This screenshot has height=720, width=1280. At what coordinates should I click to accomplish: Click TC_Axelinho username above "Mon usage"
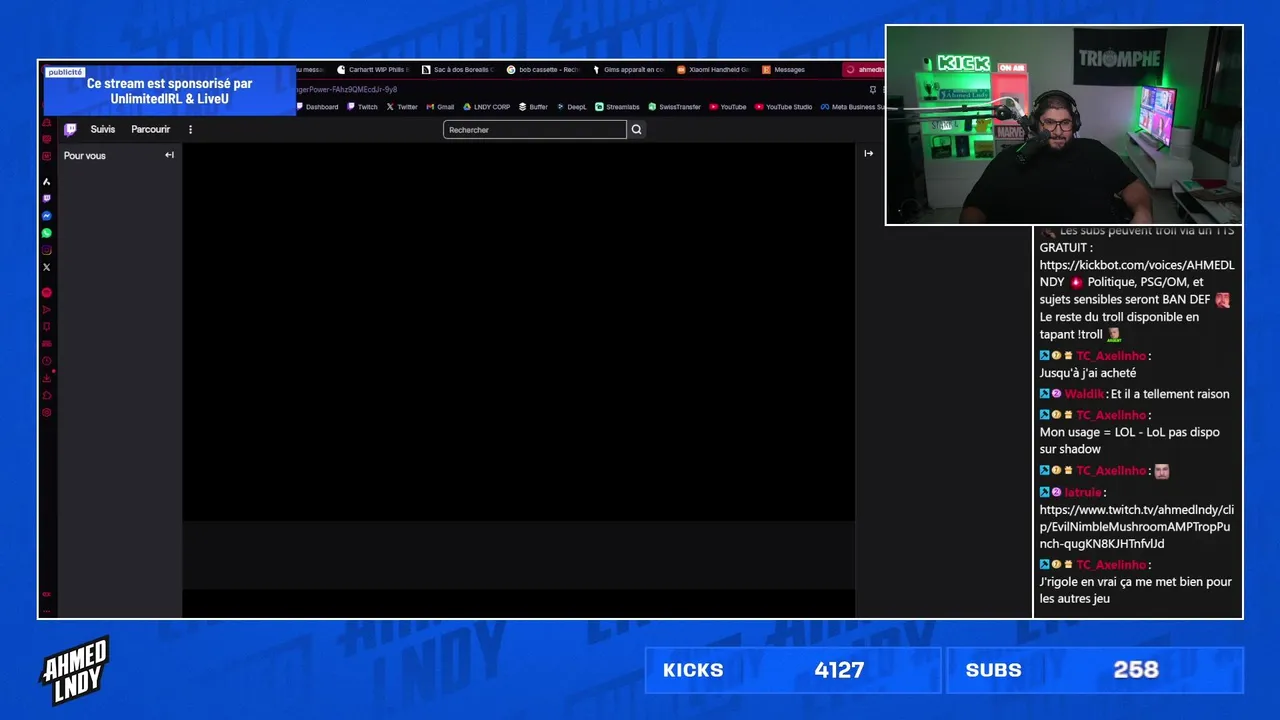tap(1111, 415)
